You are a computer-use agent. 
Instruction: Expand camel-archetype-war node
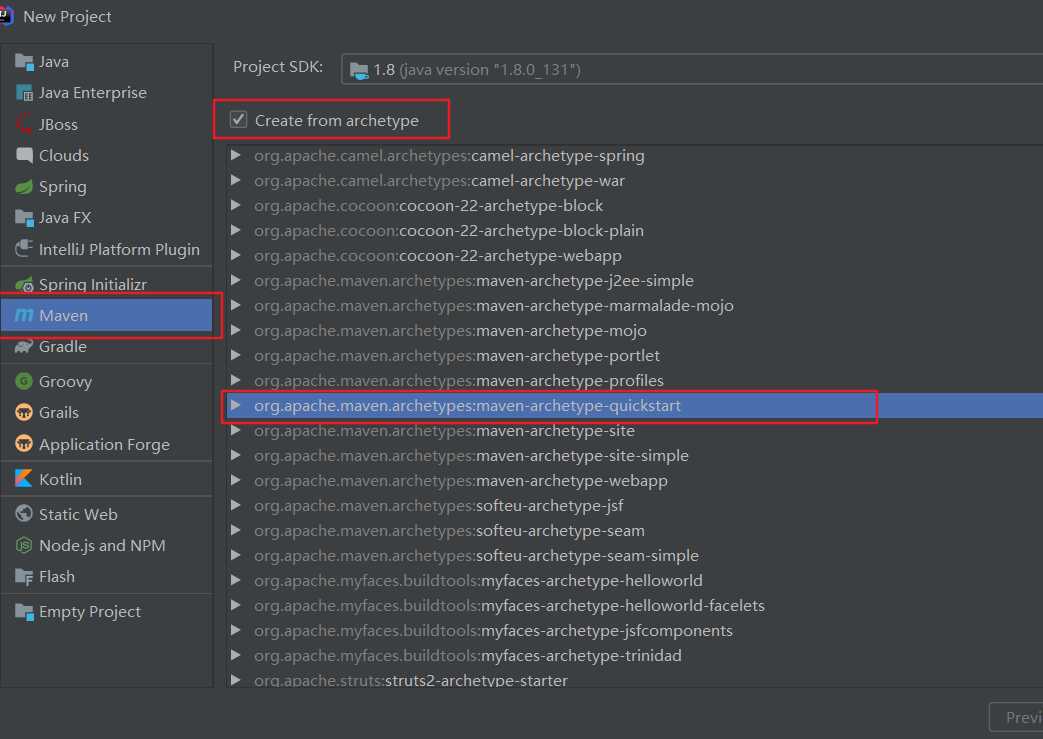pos(235,180)
